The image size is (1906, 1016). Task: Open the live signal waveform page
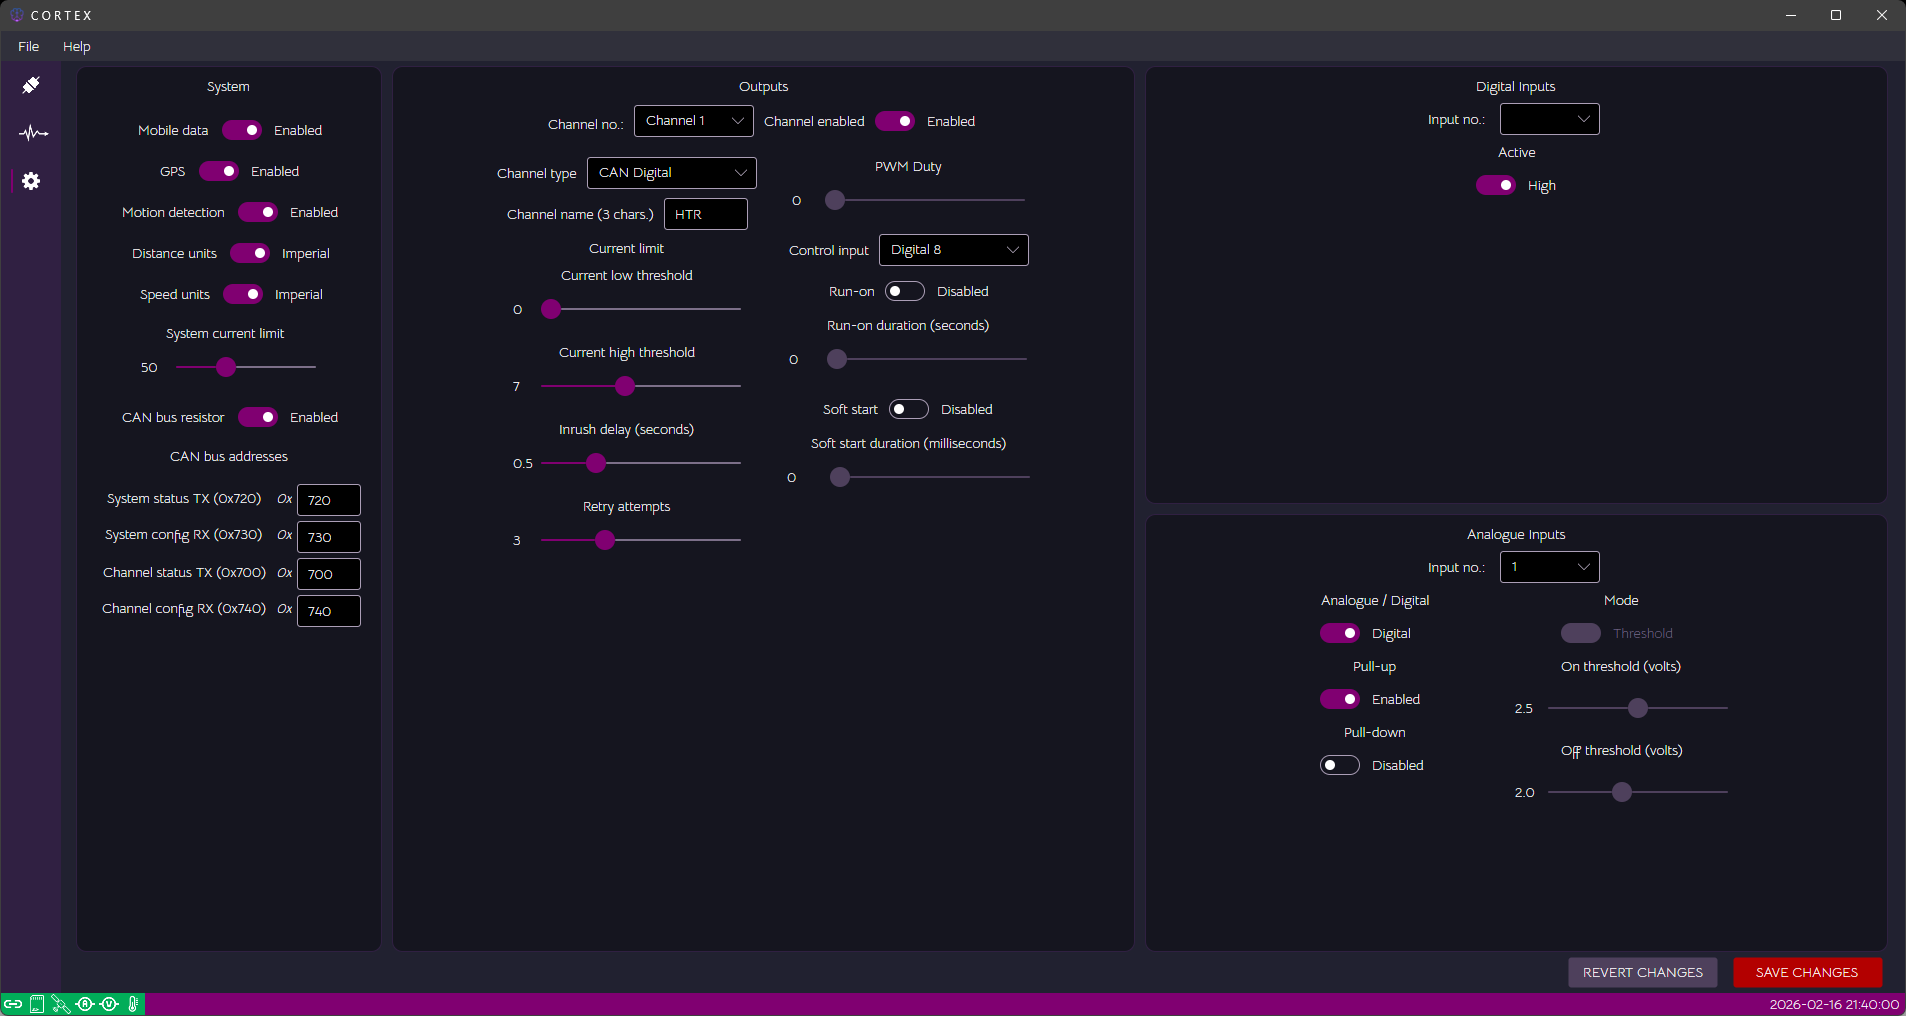33,133
